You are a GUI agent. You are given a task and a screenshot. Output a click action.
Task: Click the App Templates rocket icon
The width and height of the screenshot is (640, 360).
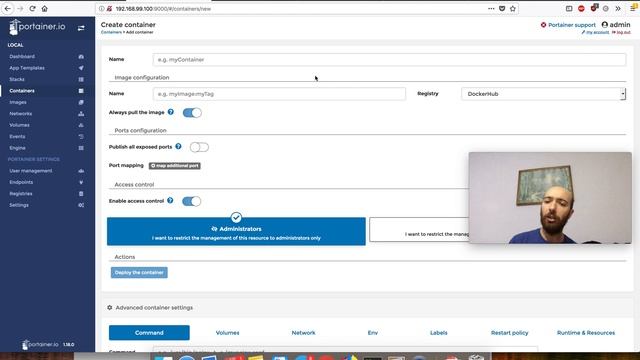point(81,68)
